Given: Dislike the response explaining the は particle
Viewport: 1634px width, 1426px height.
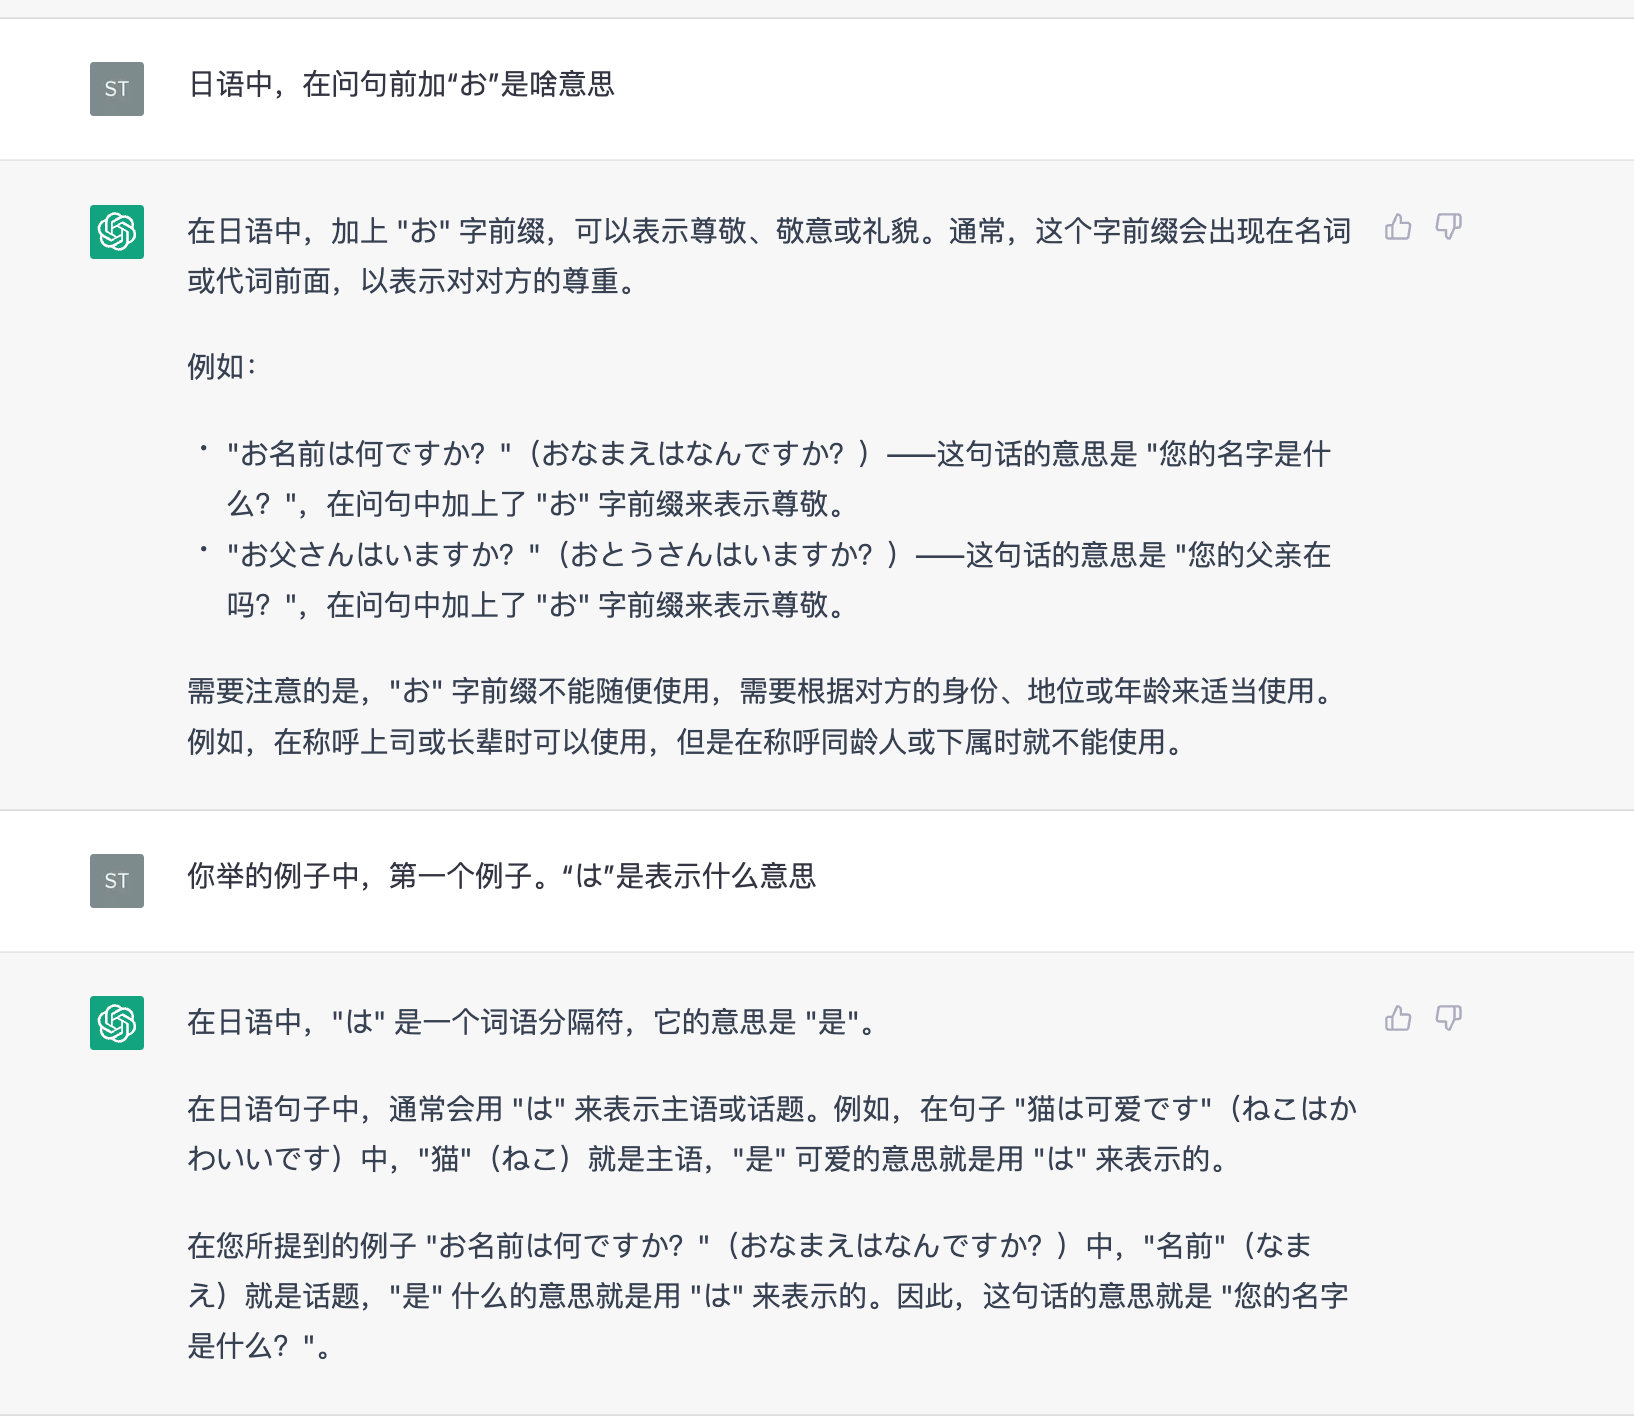Looking at the screenshot, I should 1448,1019.
